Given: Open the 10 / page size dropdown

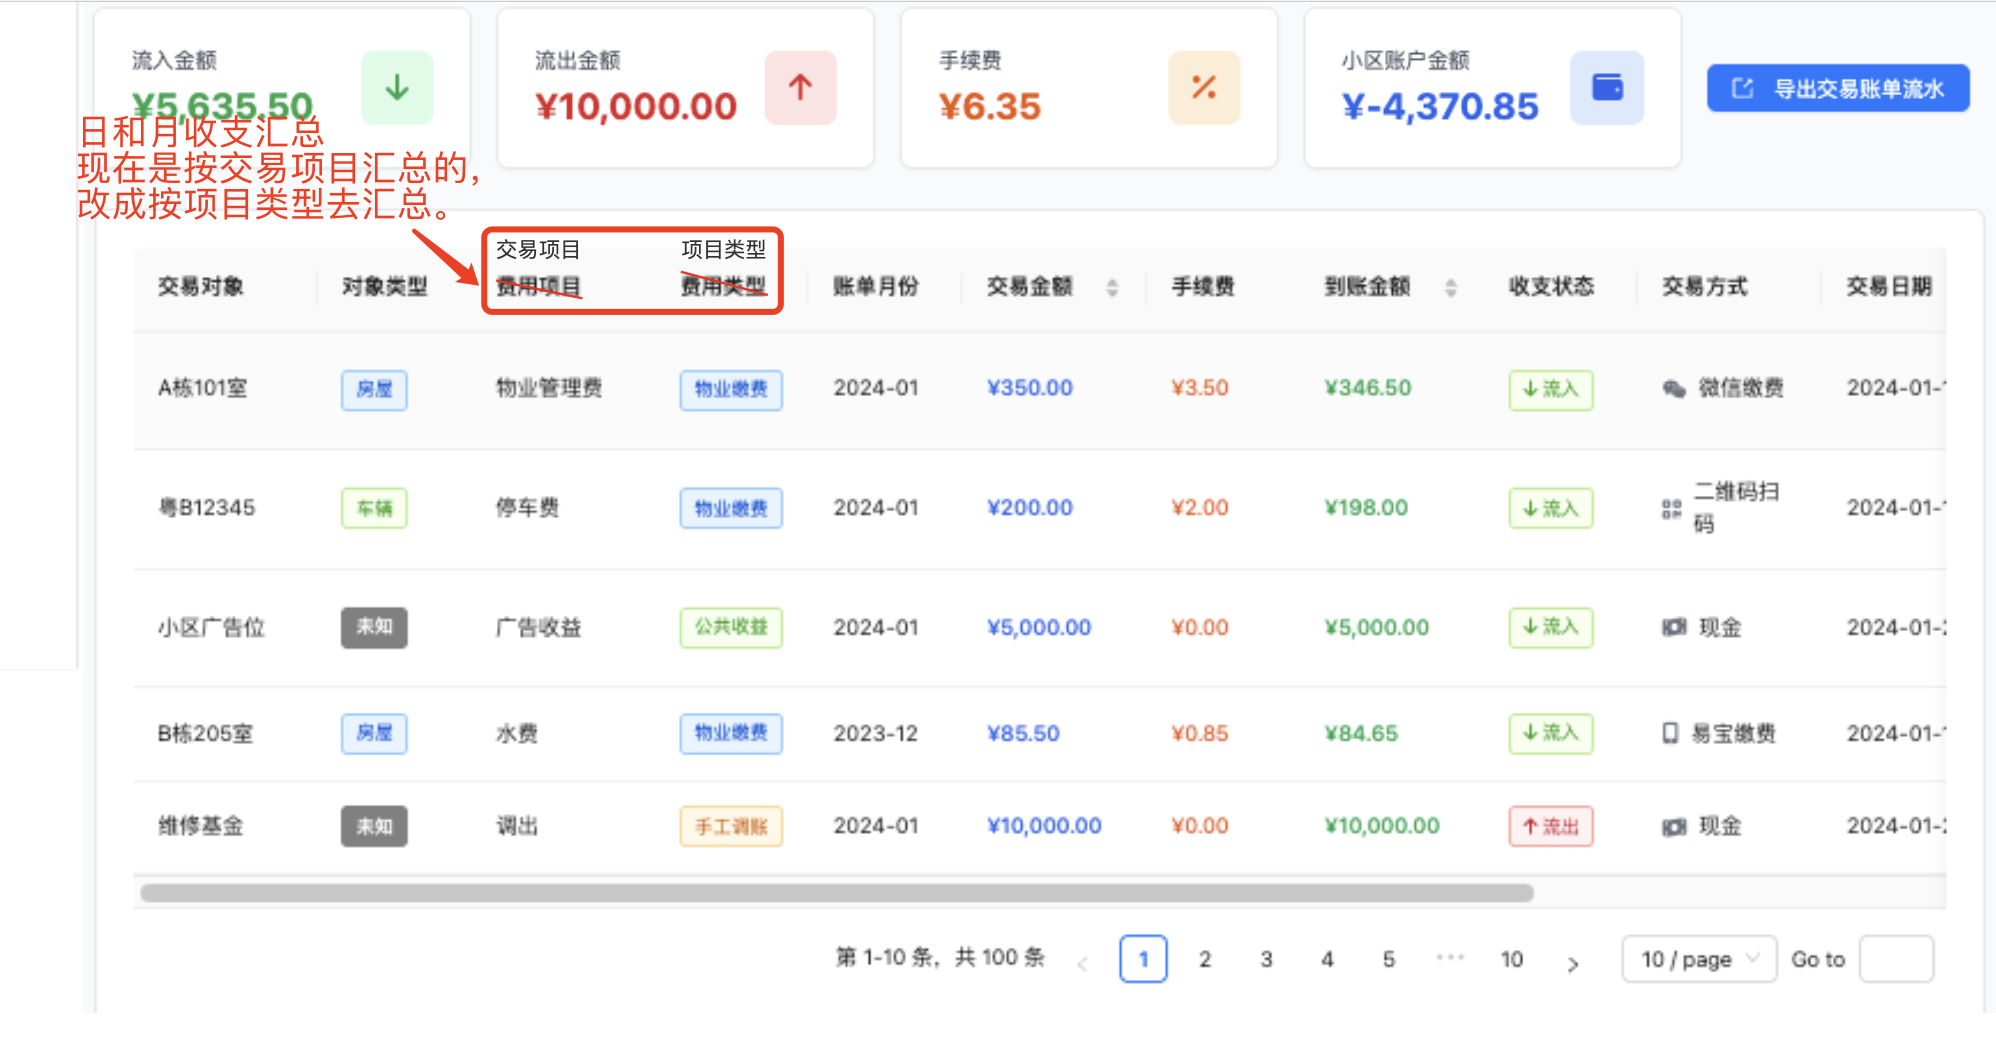Looking at the screenshot, I should [x=1699, y=960].
